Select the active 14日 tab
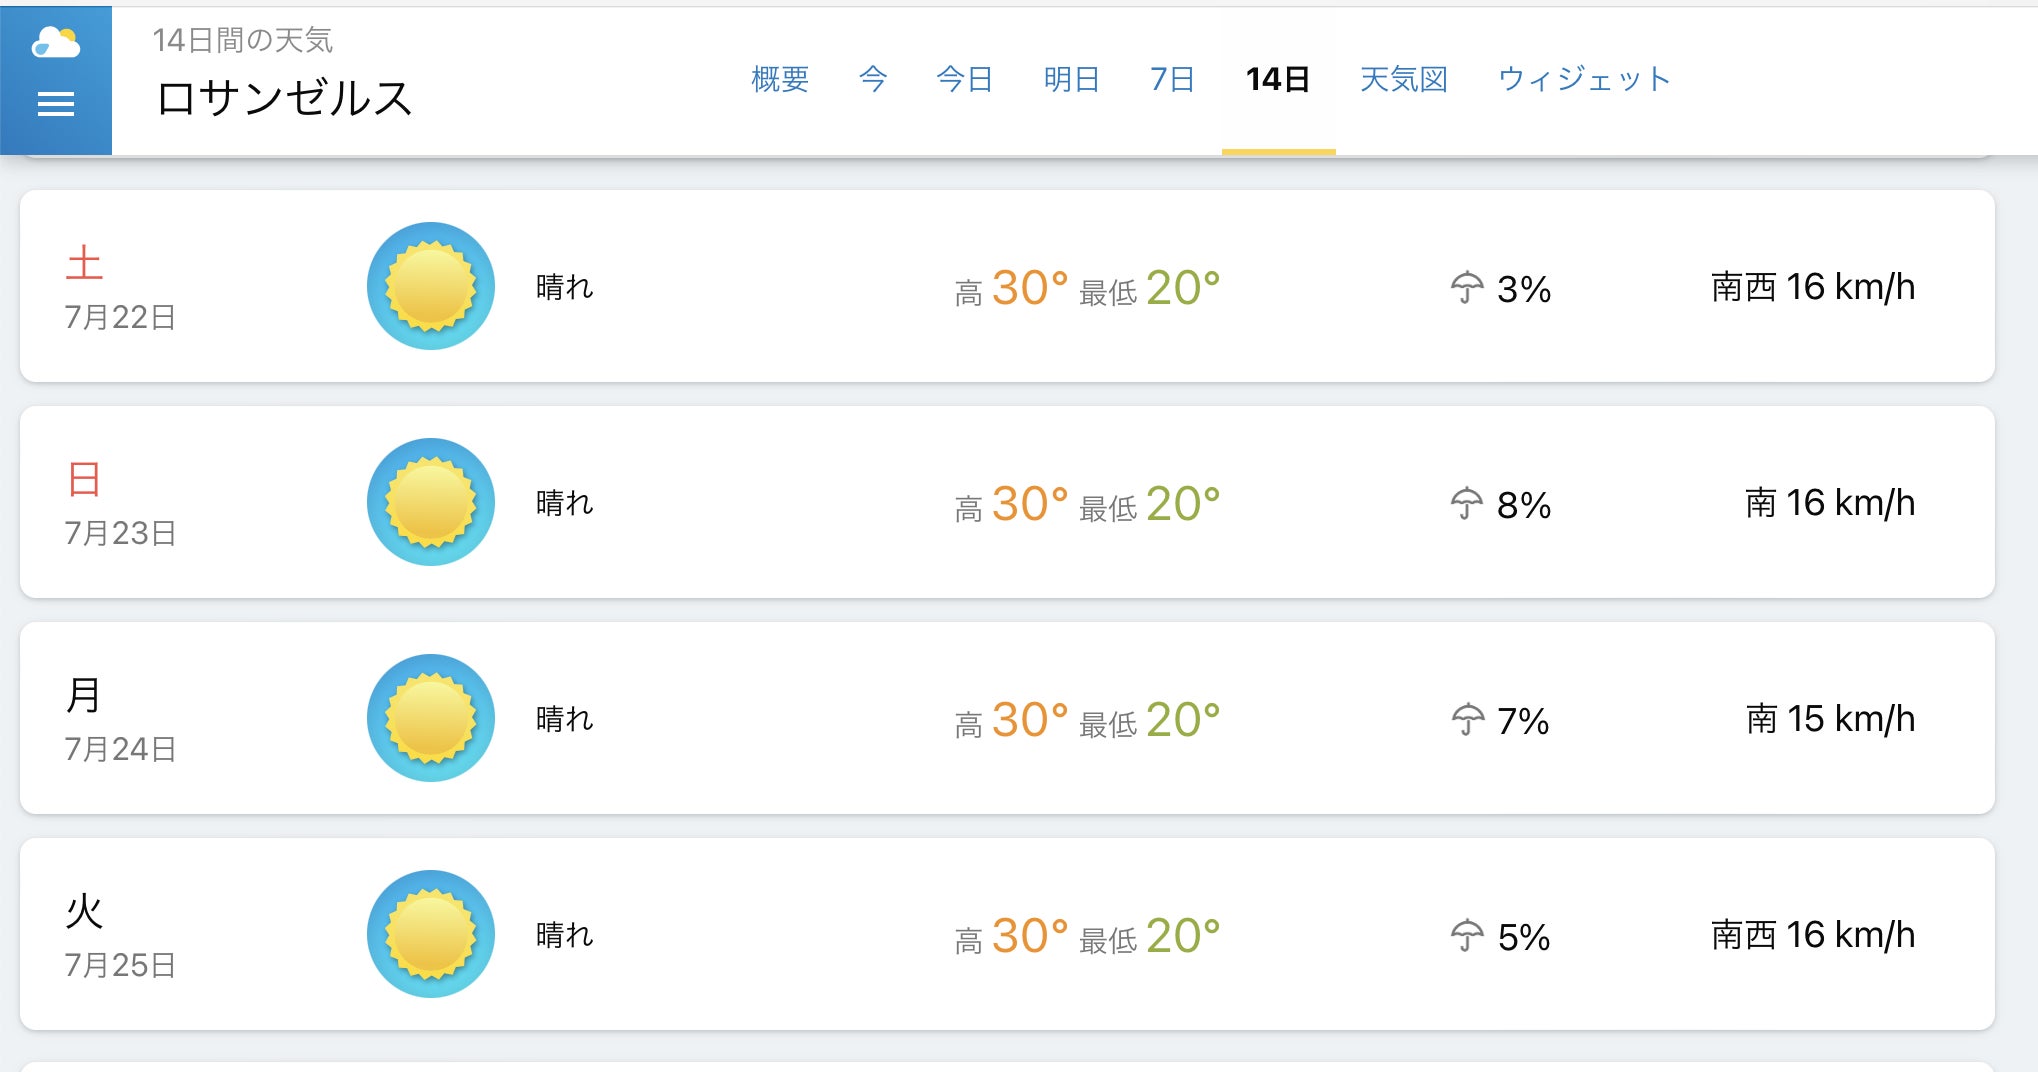This screenshot has width=2038, height=1072. [1278, 79]
